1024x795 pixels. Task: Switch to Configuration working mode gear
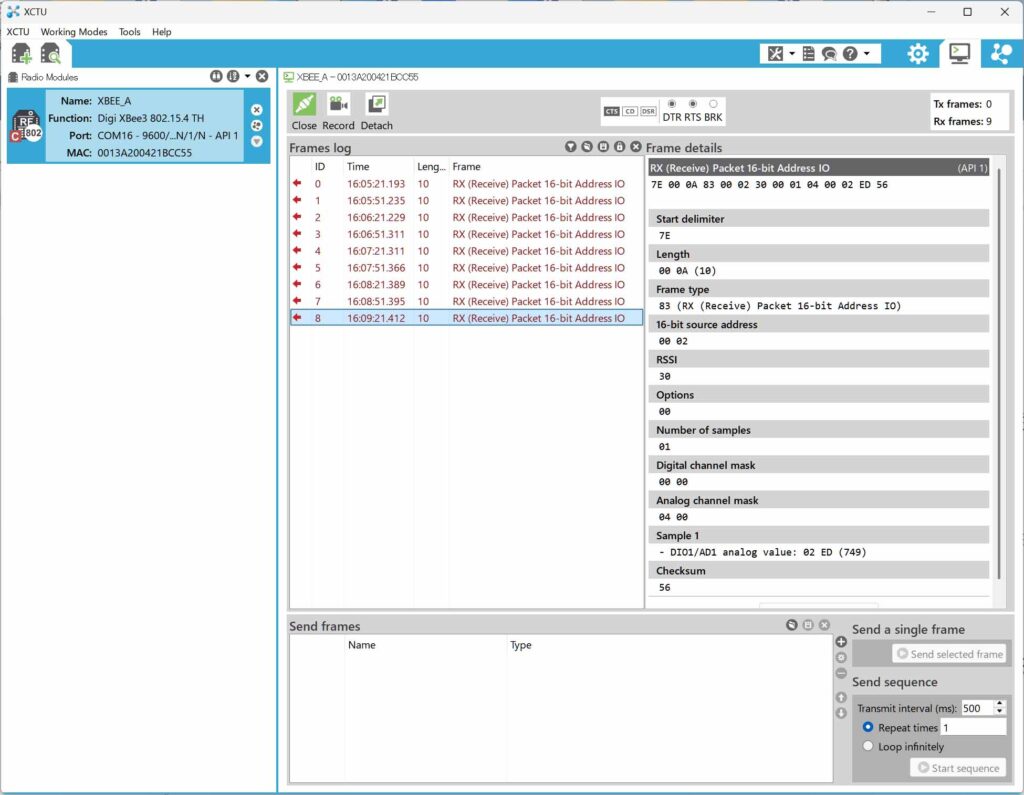point(918,54)
